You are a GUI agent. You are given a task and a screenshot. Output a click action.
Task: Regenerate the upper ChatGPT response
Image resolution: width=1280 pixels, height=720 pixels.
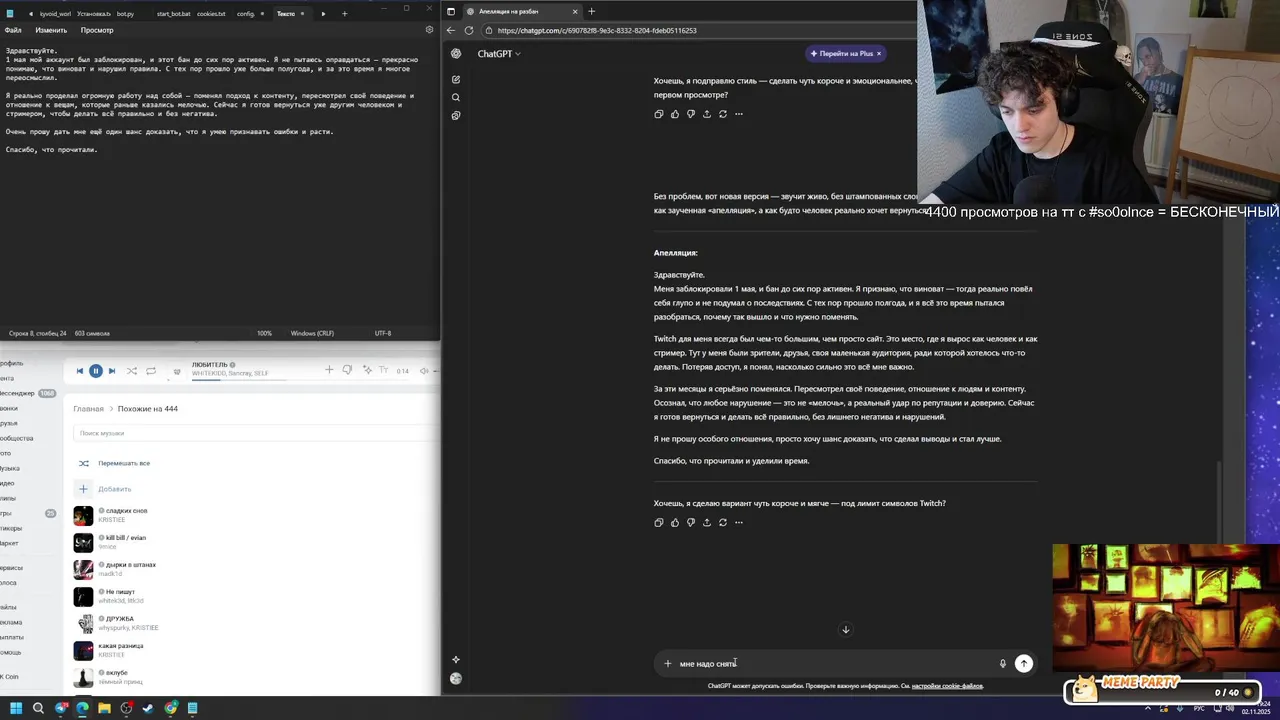coord(723,114)
